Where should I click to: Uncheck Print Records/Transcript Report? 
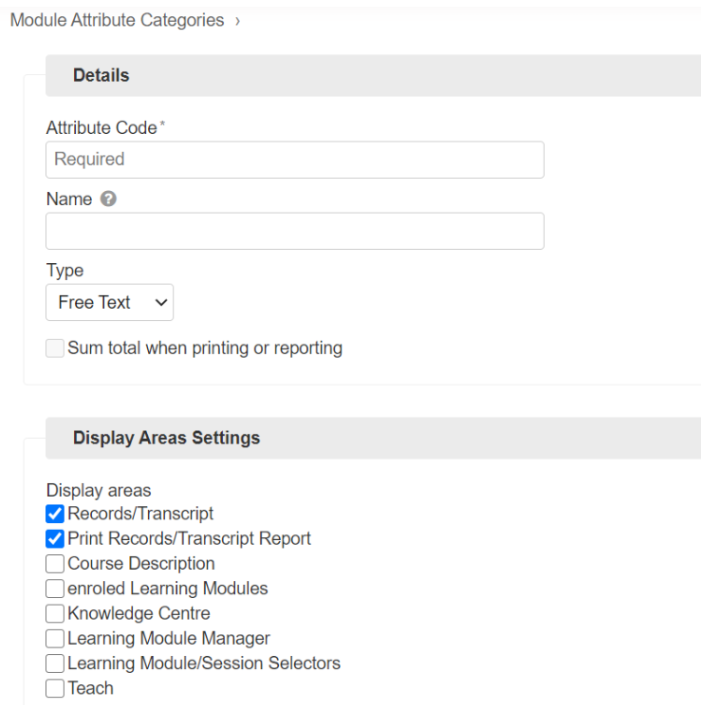click(56, 539)
